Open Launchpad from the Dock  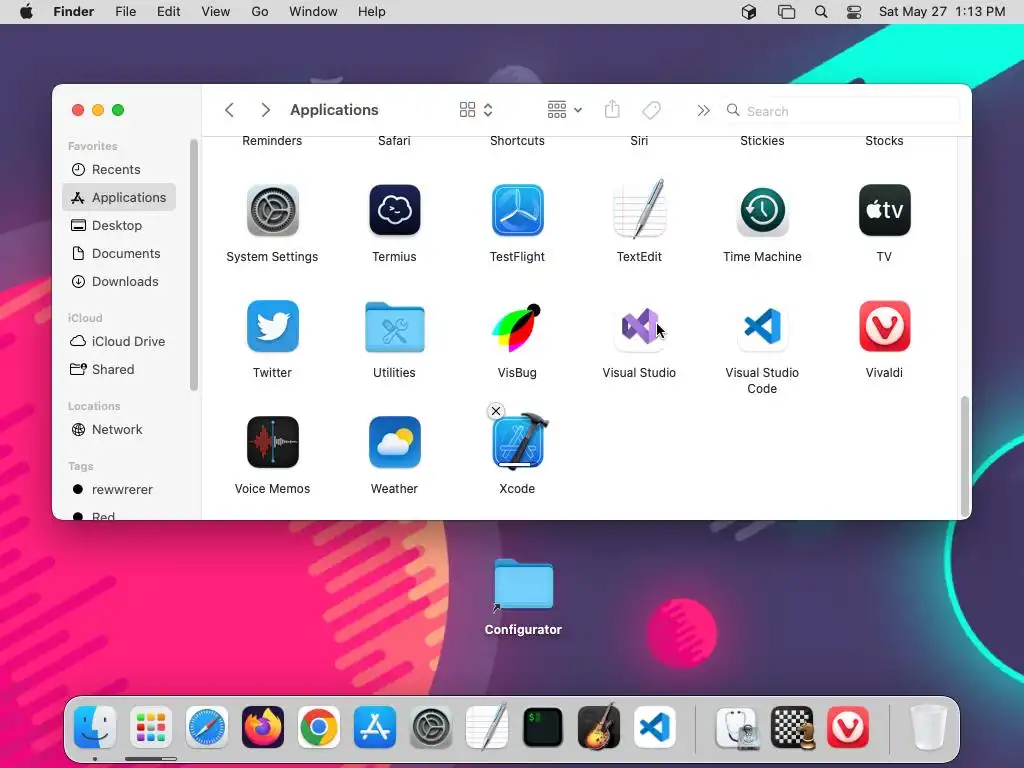[151, 727]
